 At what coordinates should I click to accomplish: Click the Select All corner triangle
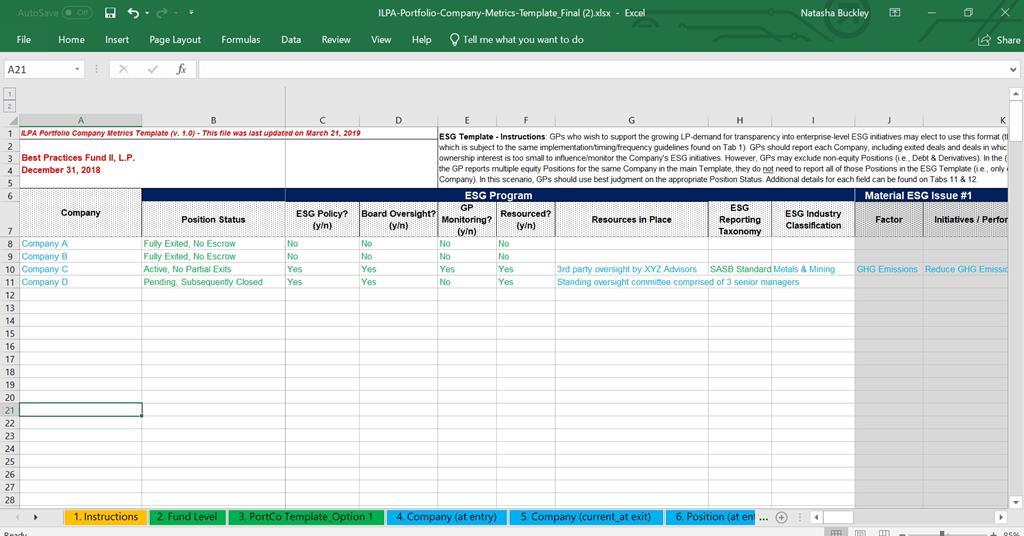tap(13, 121)
